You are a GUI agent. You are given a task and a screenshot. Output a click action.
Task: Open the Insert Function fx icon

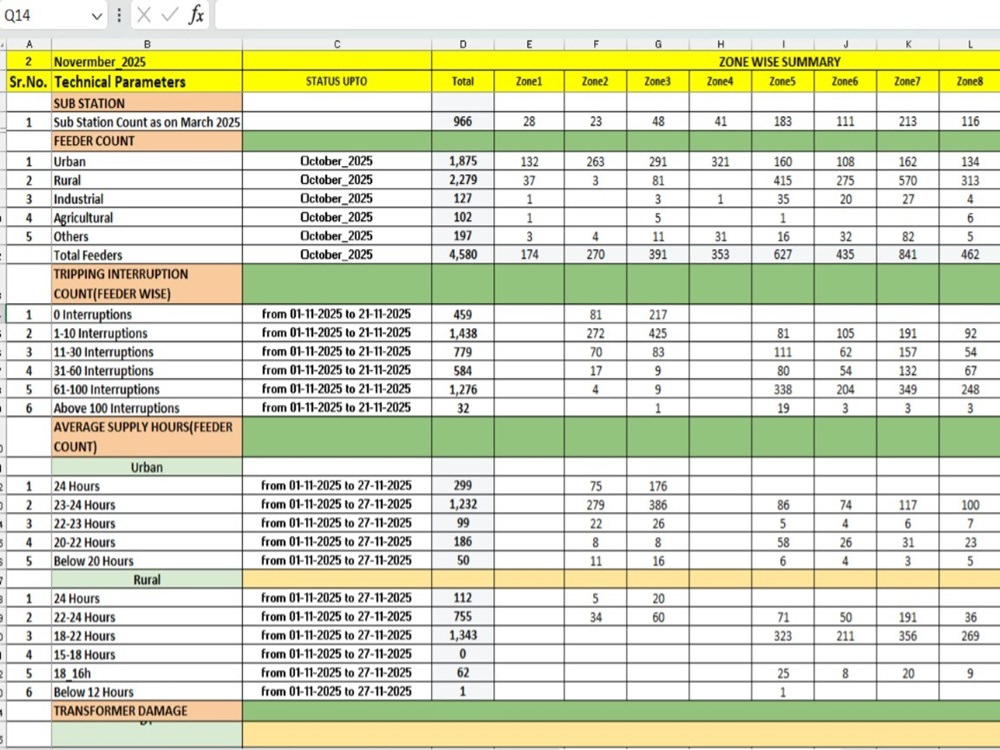click(x=196, y=15)
